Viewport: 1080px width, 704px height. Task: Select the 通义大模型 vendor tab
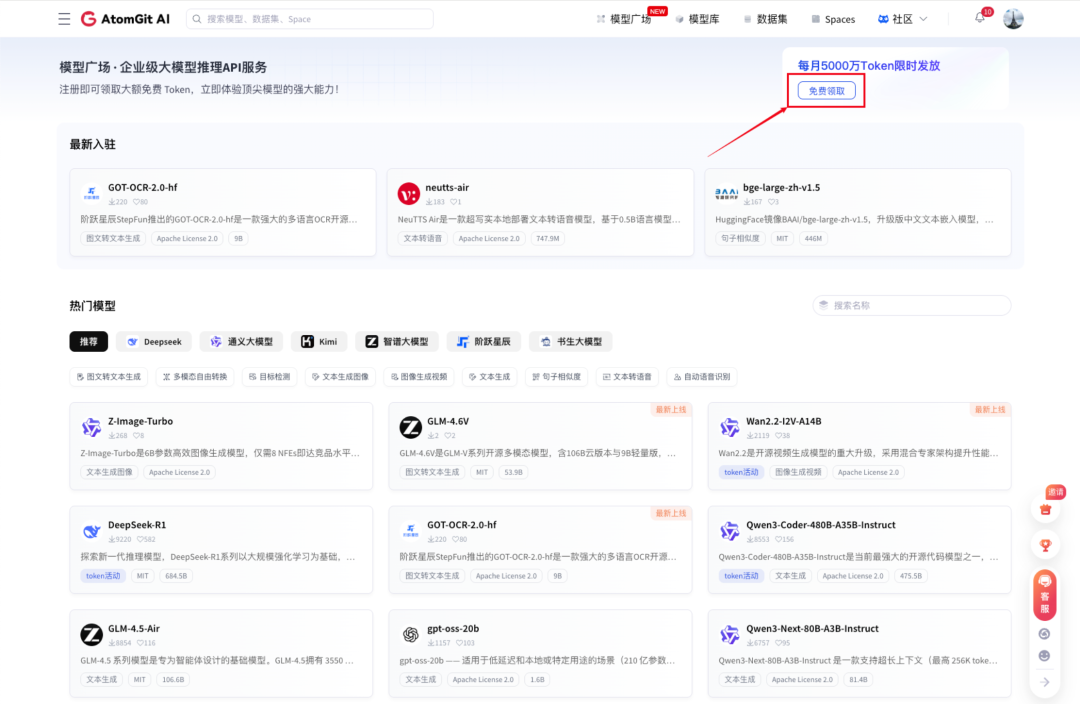tap(242, 342)
